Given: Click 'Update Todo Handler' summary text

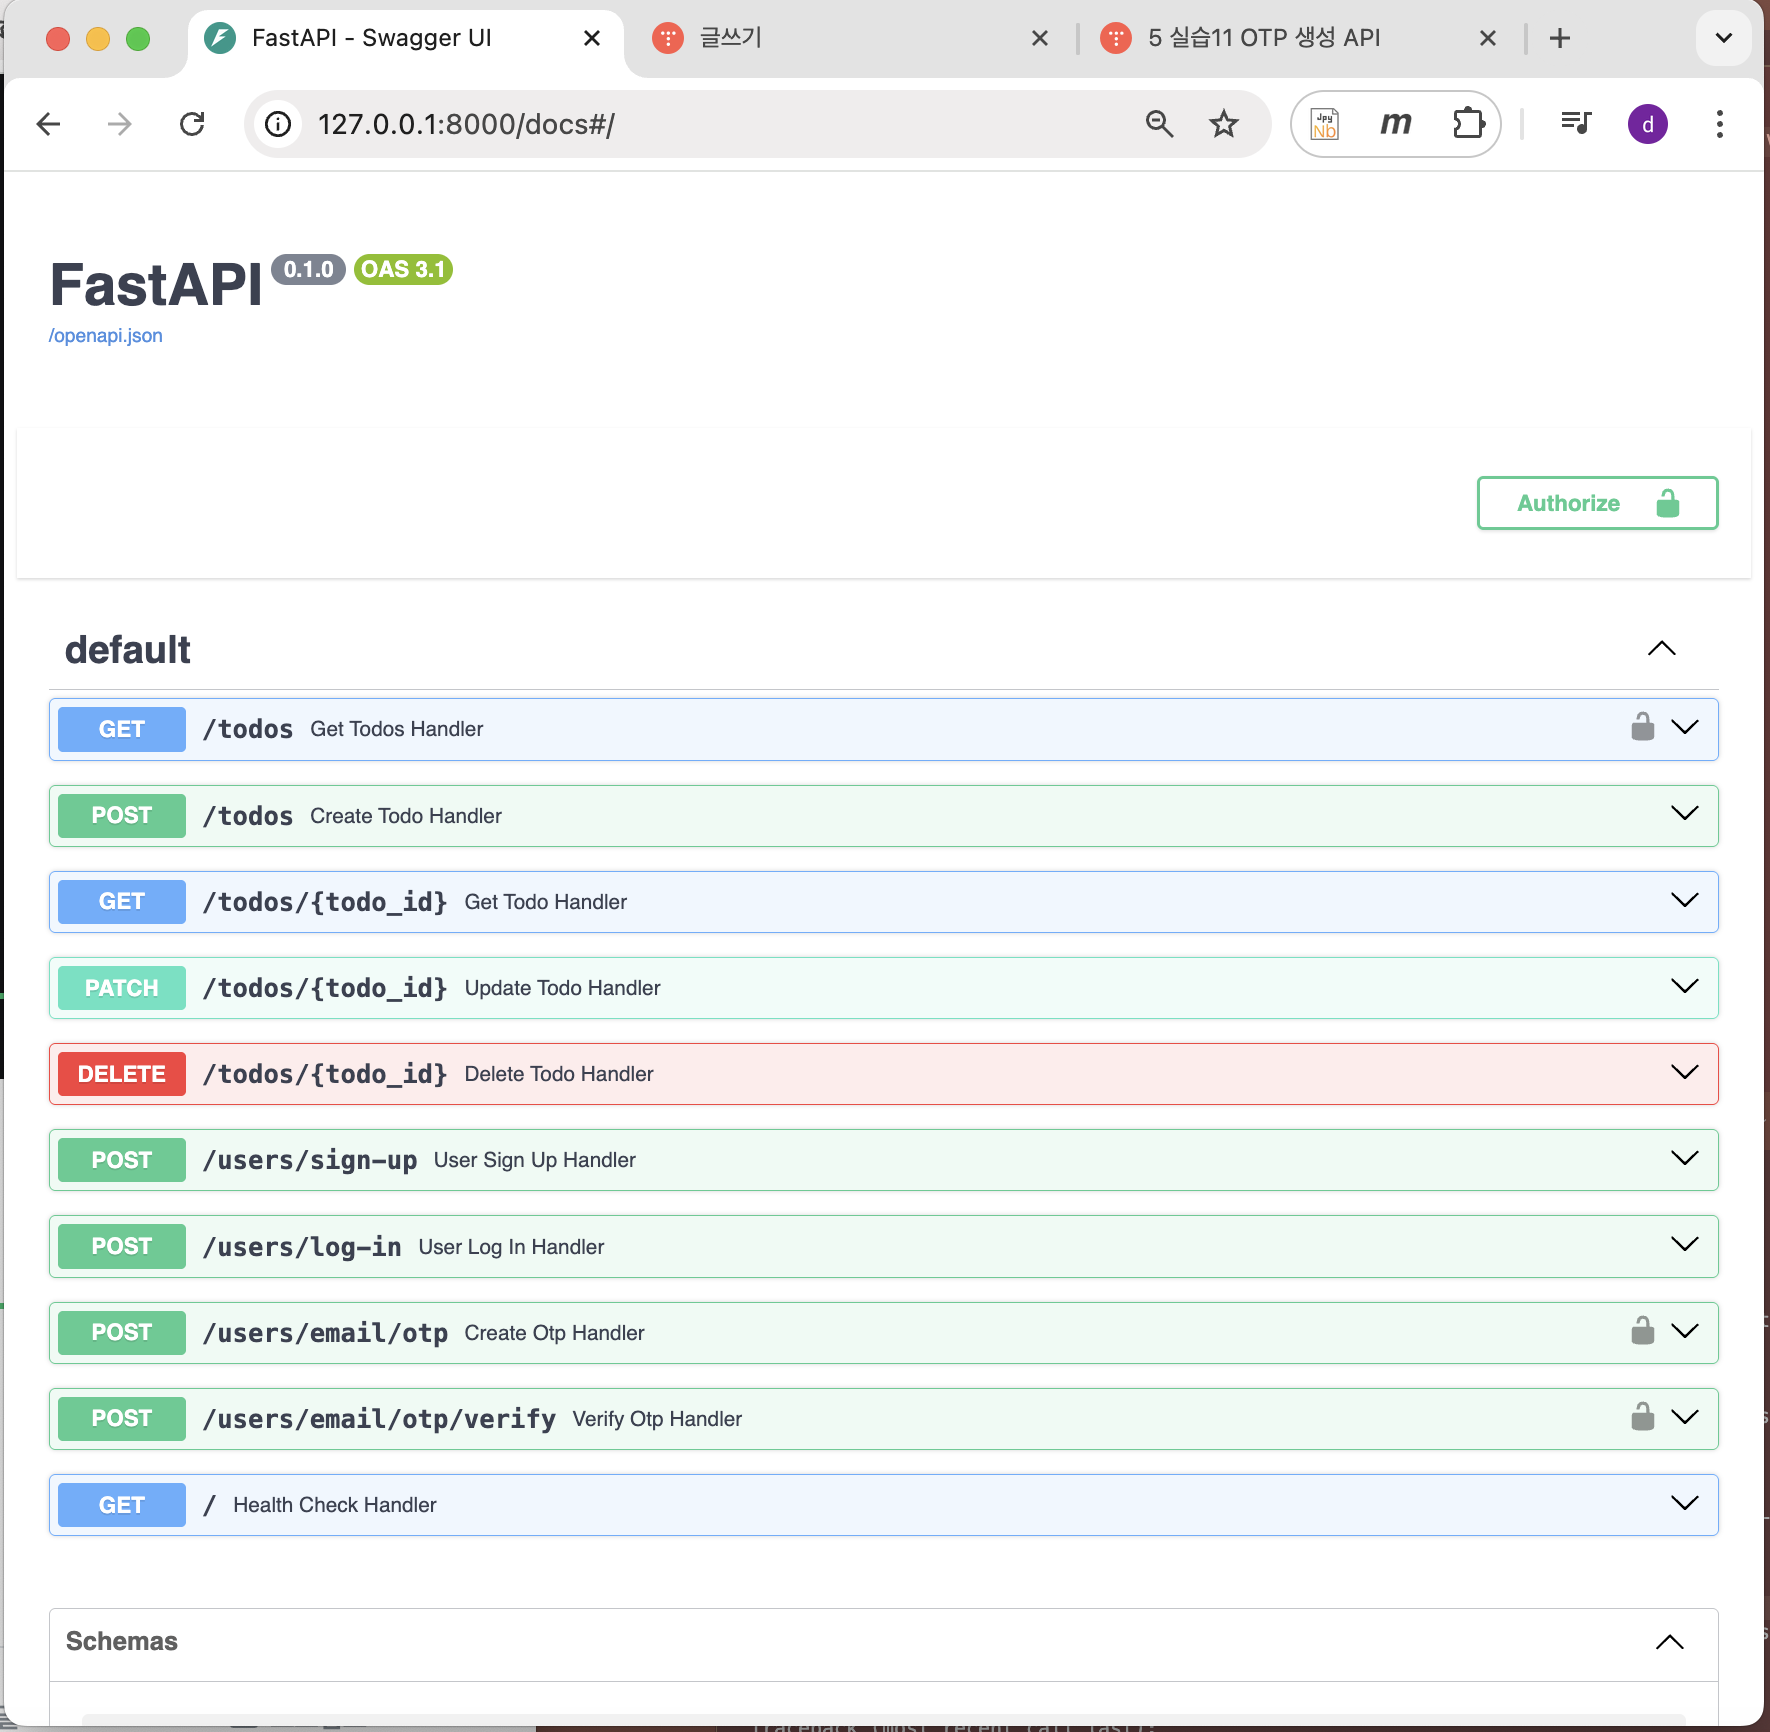Looking at the screenshot, I should click(x=563, y=988).
